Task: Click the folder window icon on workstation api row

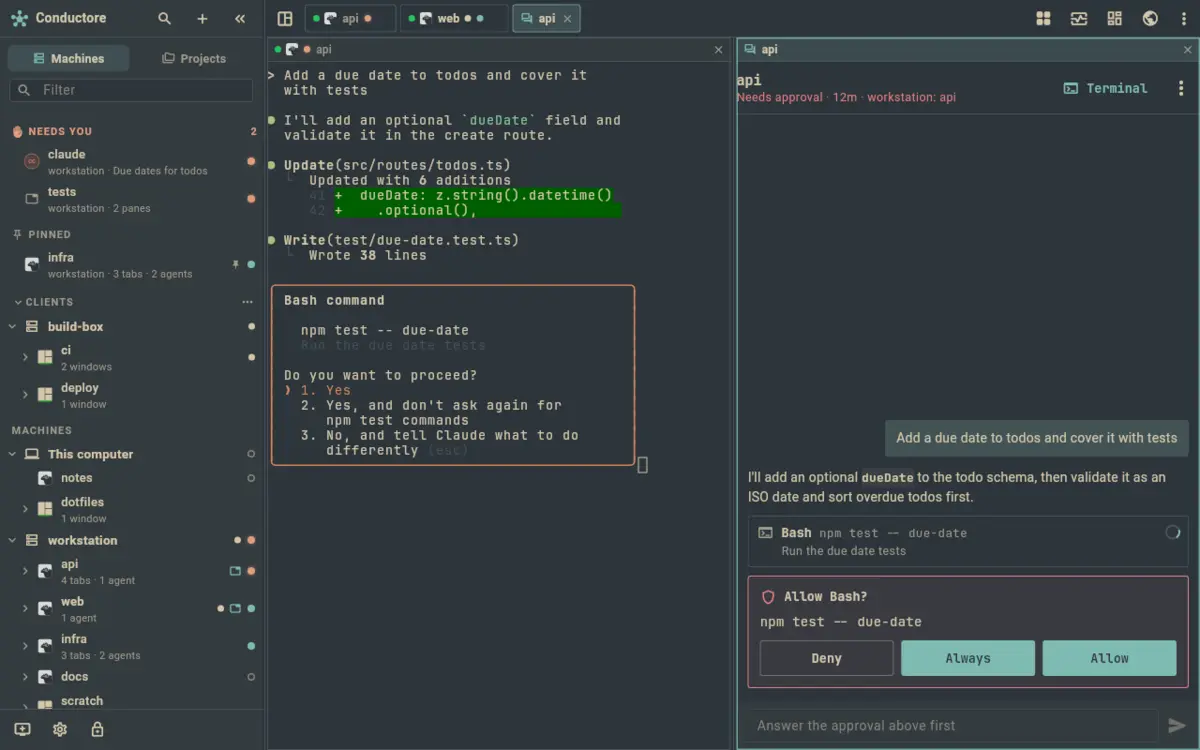Action: pos(235,571)
